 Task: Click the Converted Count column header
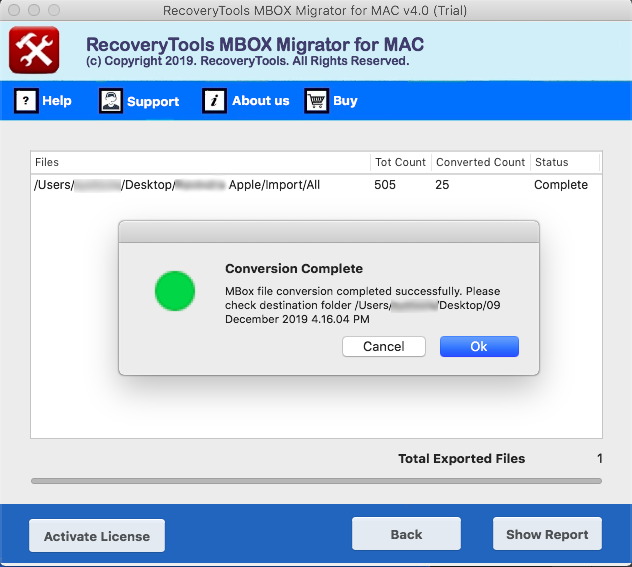coord(479,162)
